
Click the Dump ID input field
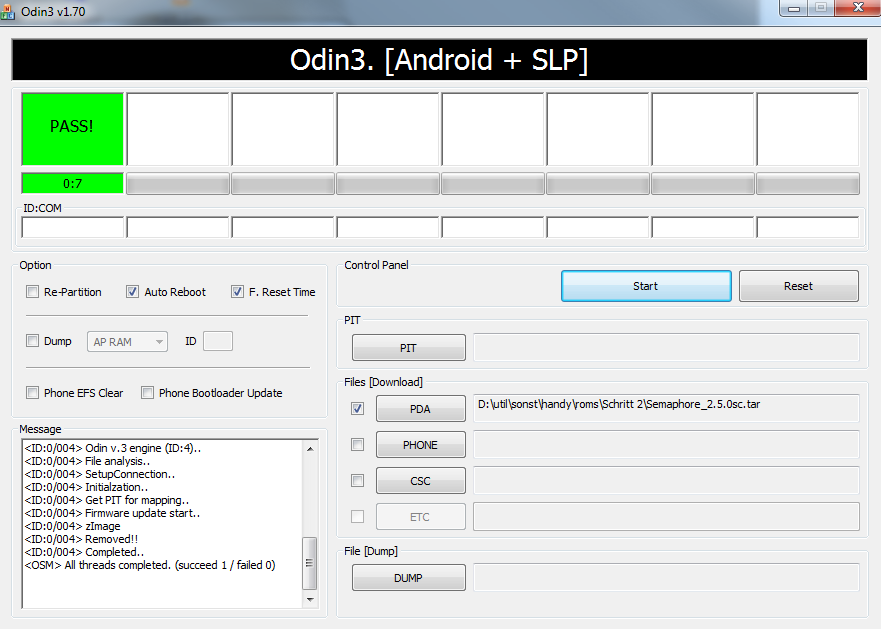pyautogui.click(x=218, y=341)
